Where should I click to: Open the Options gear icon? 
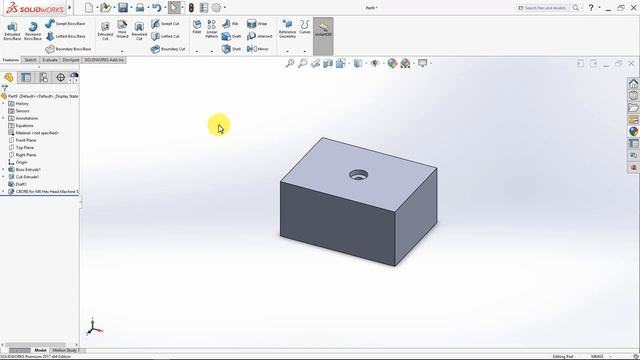point(216,7)
